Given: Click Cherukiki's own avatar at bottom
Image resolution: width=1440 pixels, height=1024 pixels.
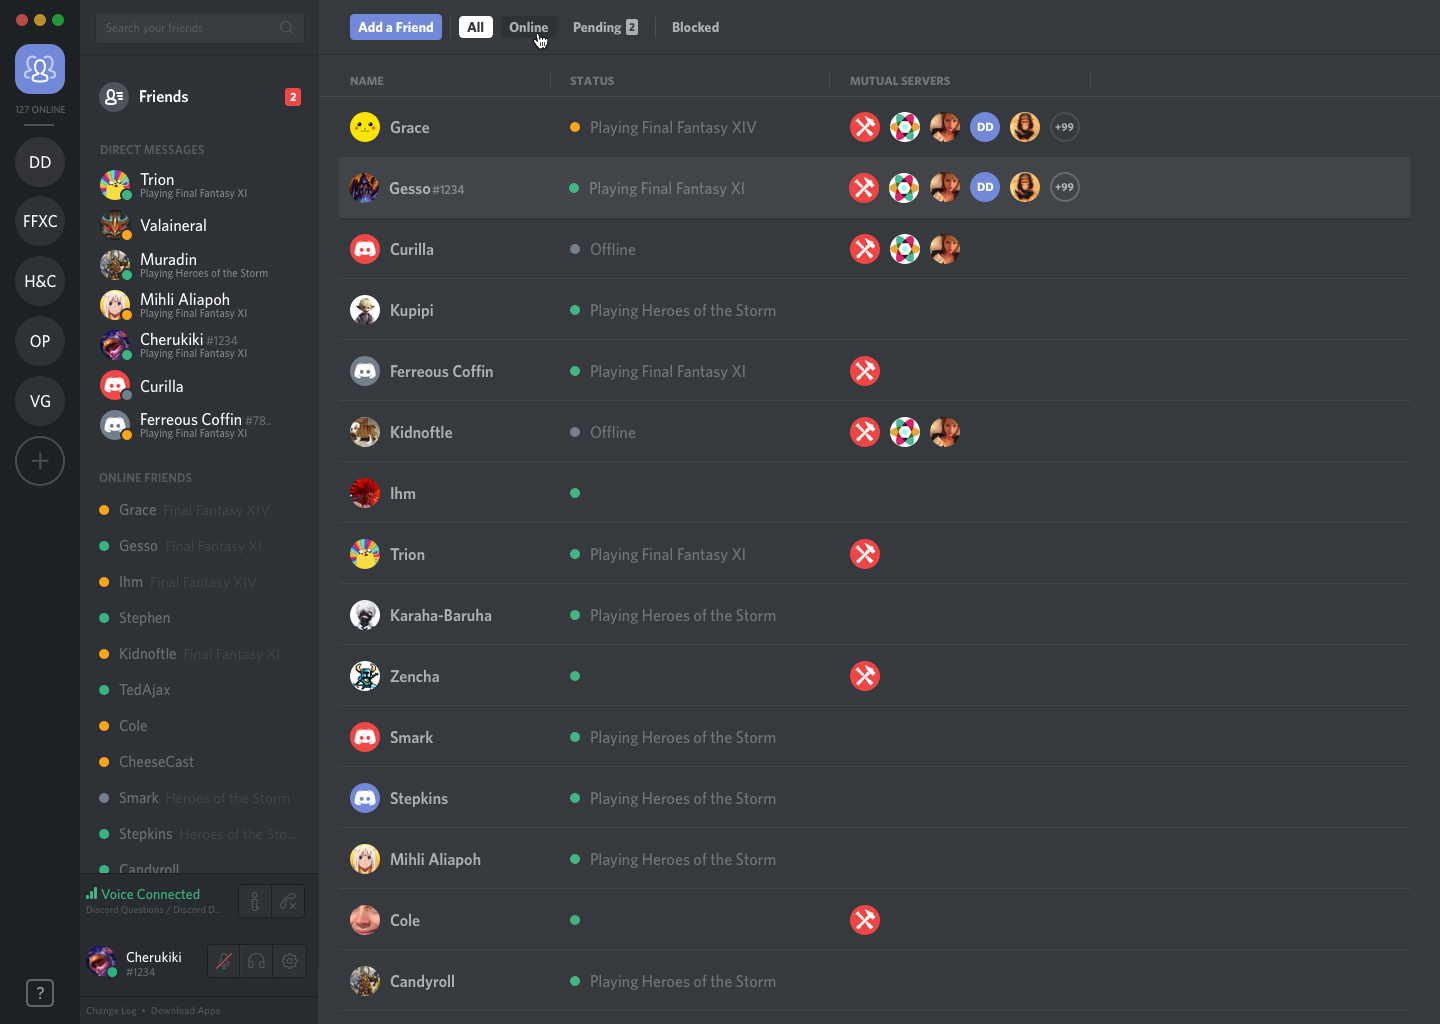Looking at the screenshot, I should coord(102,961).
